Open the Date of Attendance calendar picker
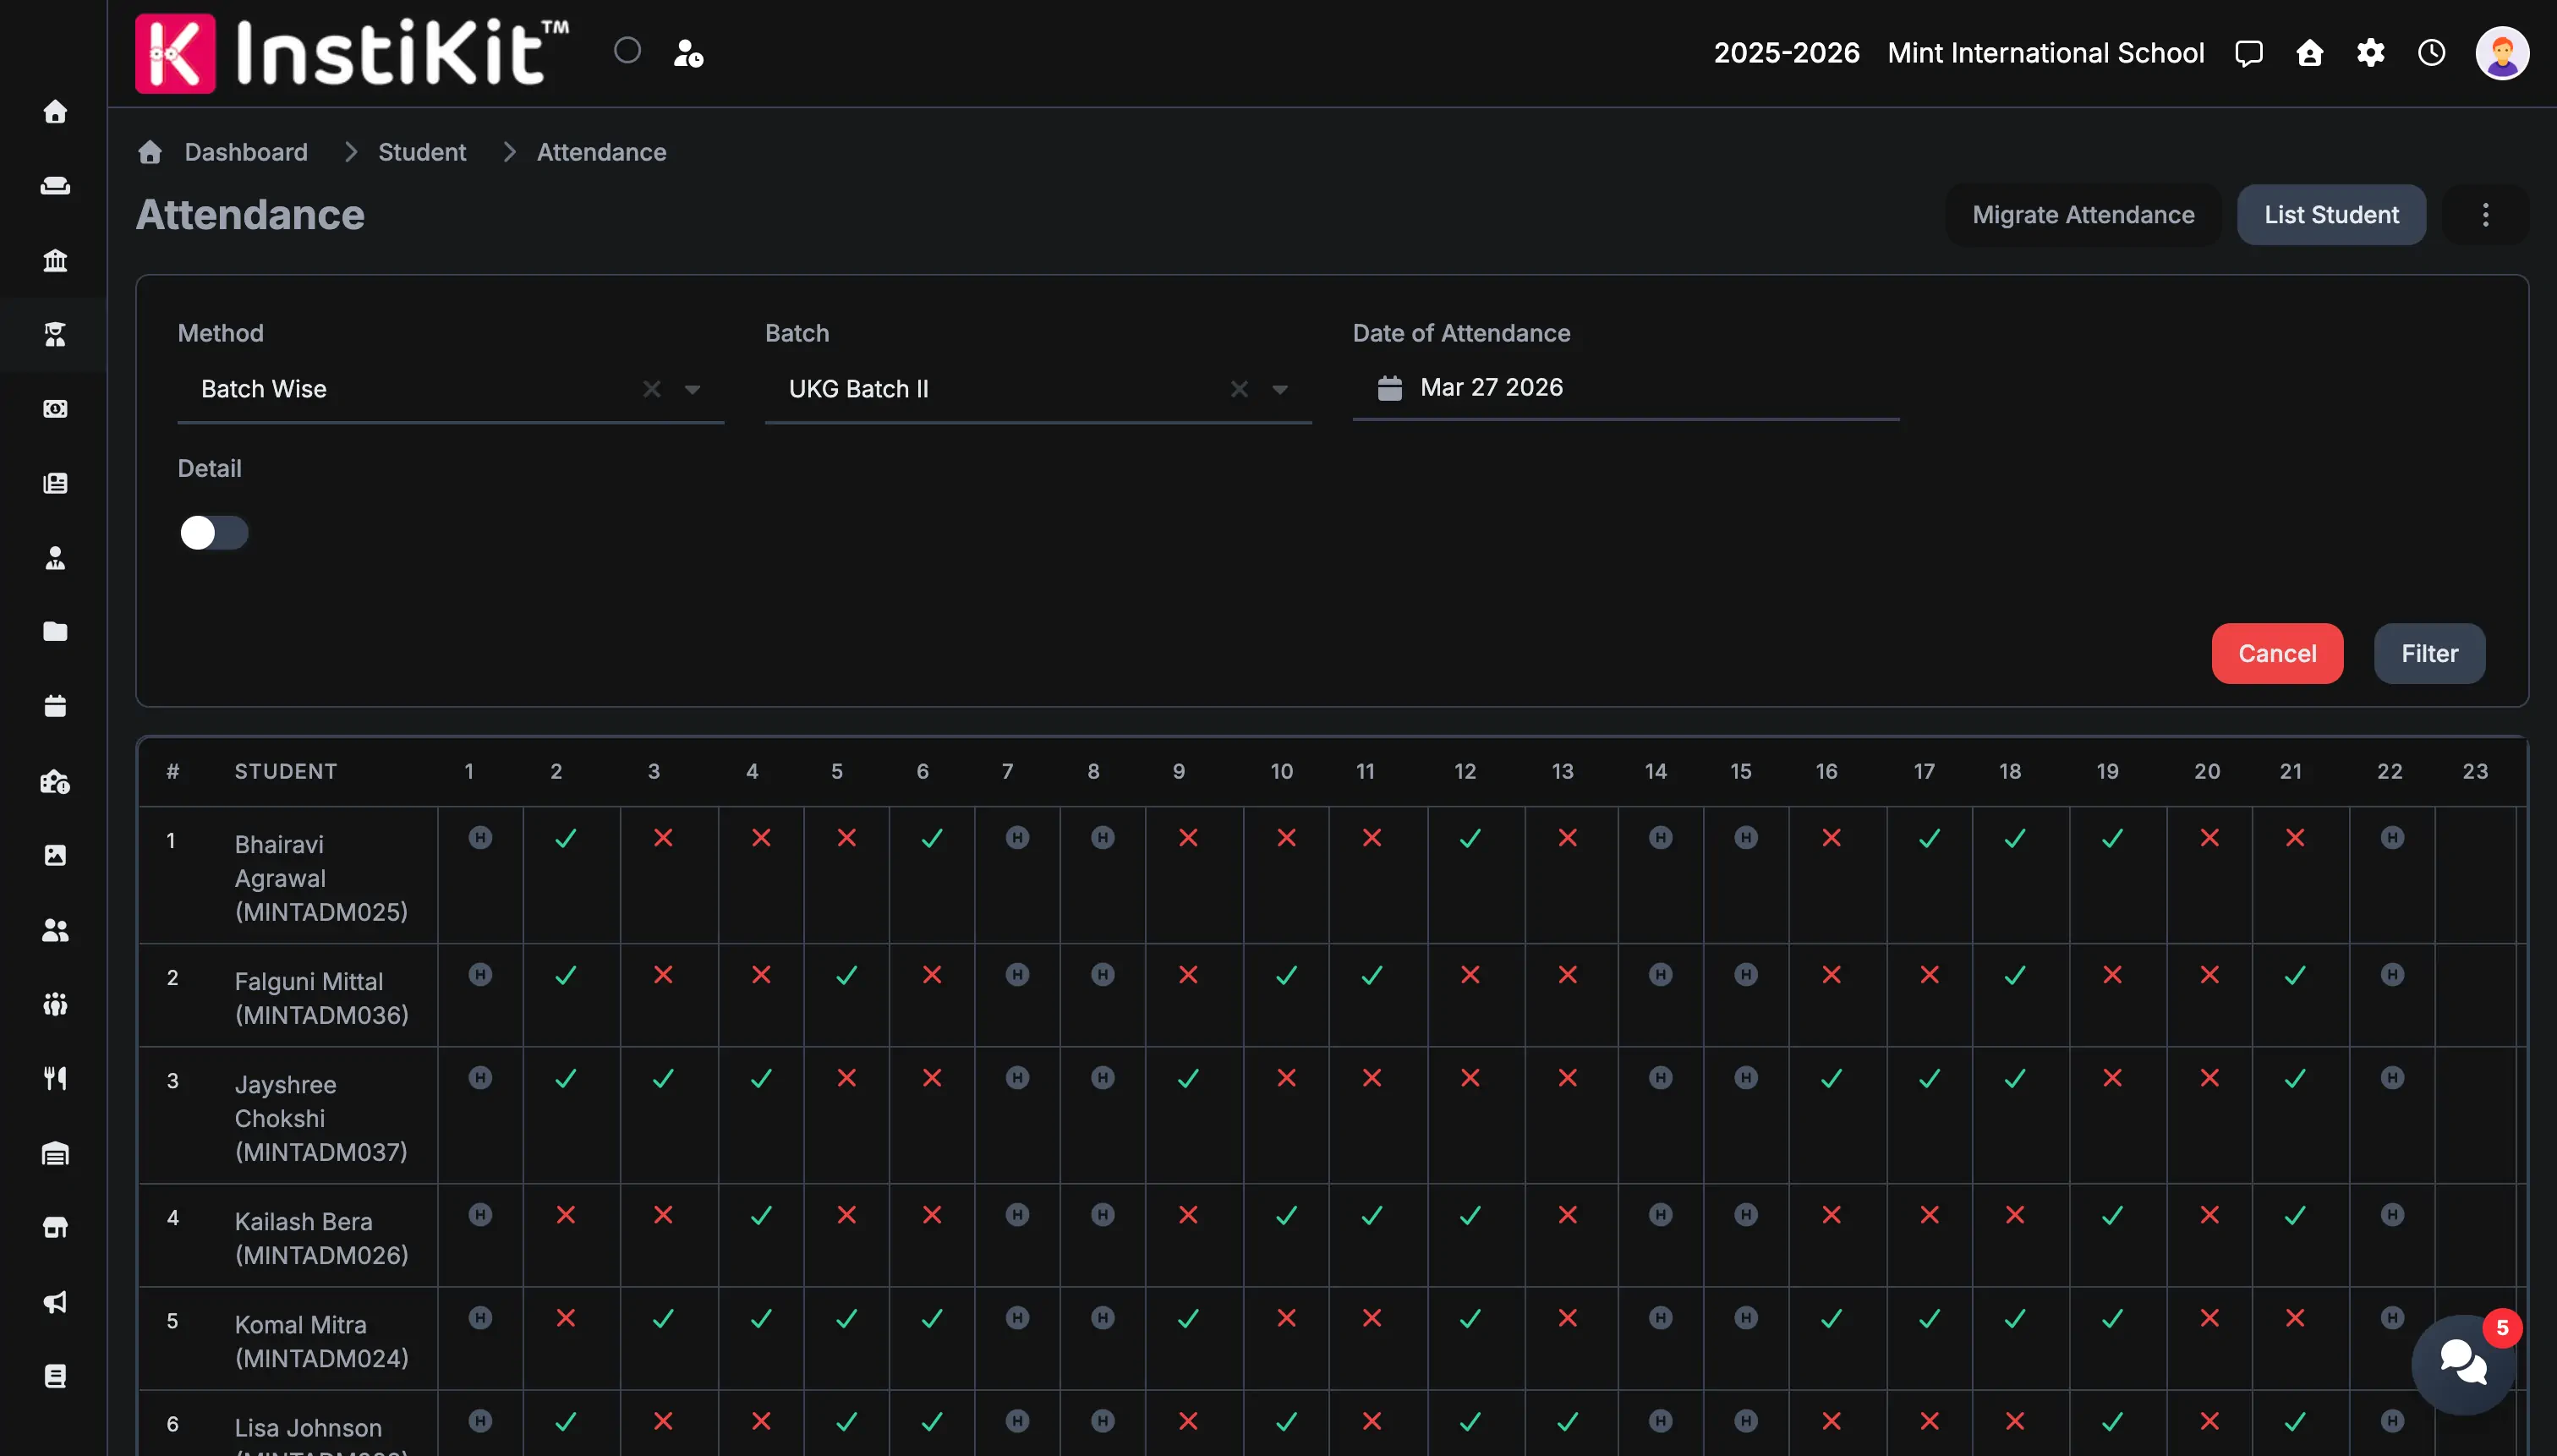The height and width of the screenshot is (1456, 2557). click(x=1389, y=388)
